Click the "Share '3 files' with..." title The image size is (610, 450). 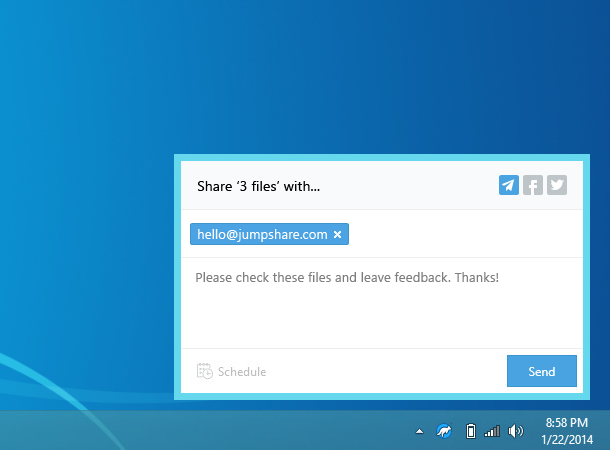click(258, 186)
